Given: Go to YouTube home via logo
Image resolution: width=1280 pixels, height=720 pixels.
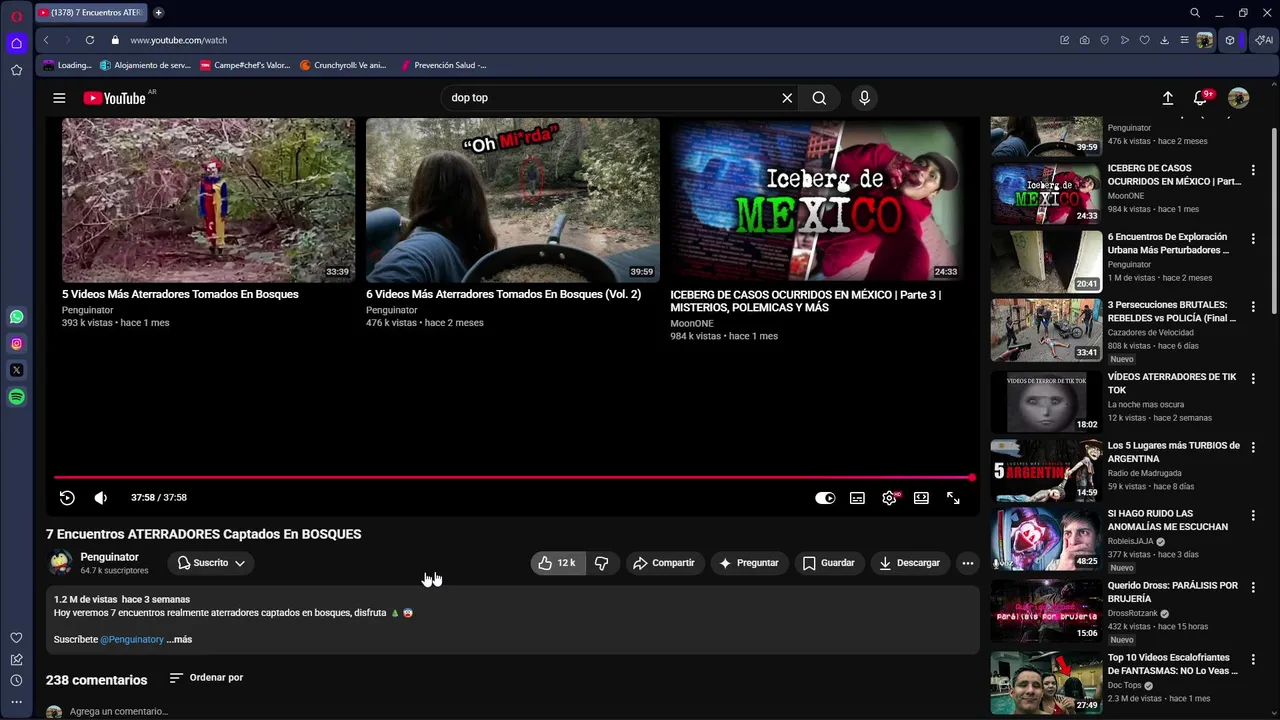Looking at the screenshot, I should 114,98.
